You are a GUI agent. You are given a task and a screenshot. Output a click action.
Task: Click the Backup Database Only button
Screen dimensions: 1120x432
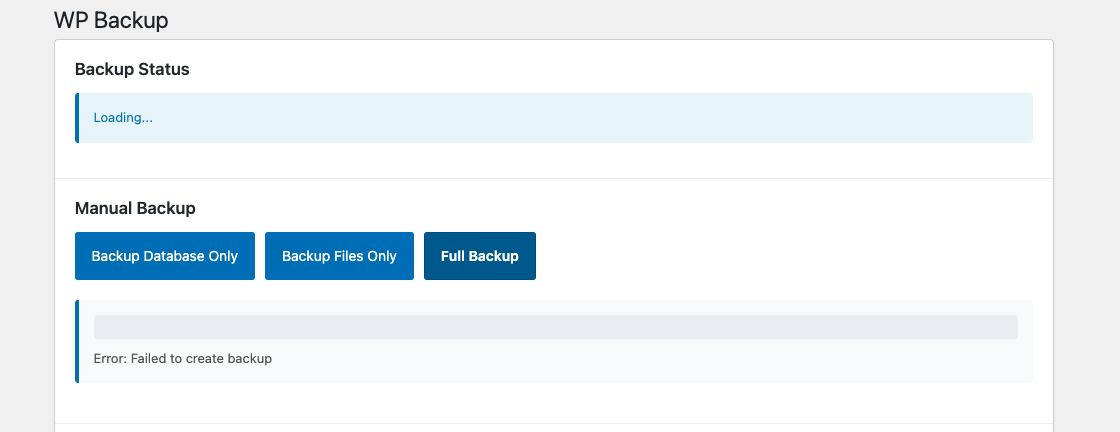[x=165, y=256]
